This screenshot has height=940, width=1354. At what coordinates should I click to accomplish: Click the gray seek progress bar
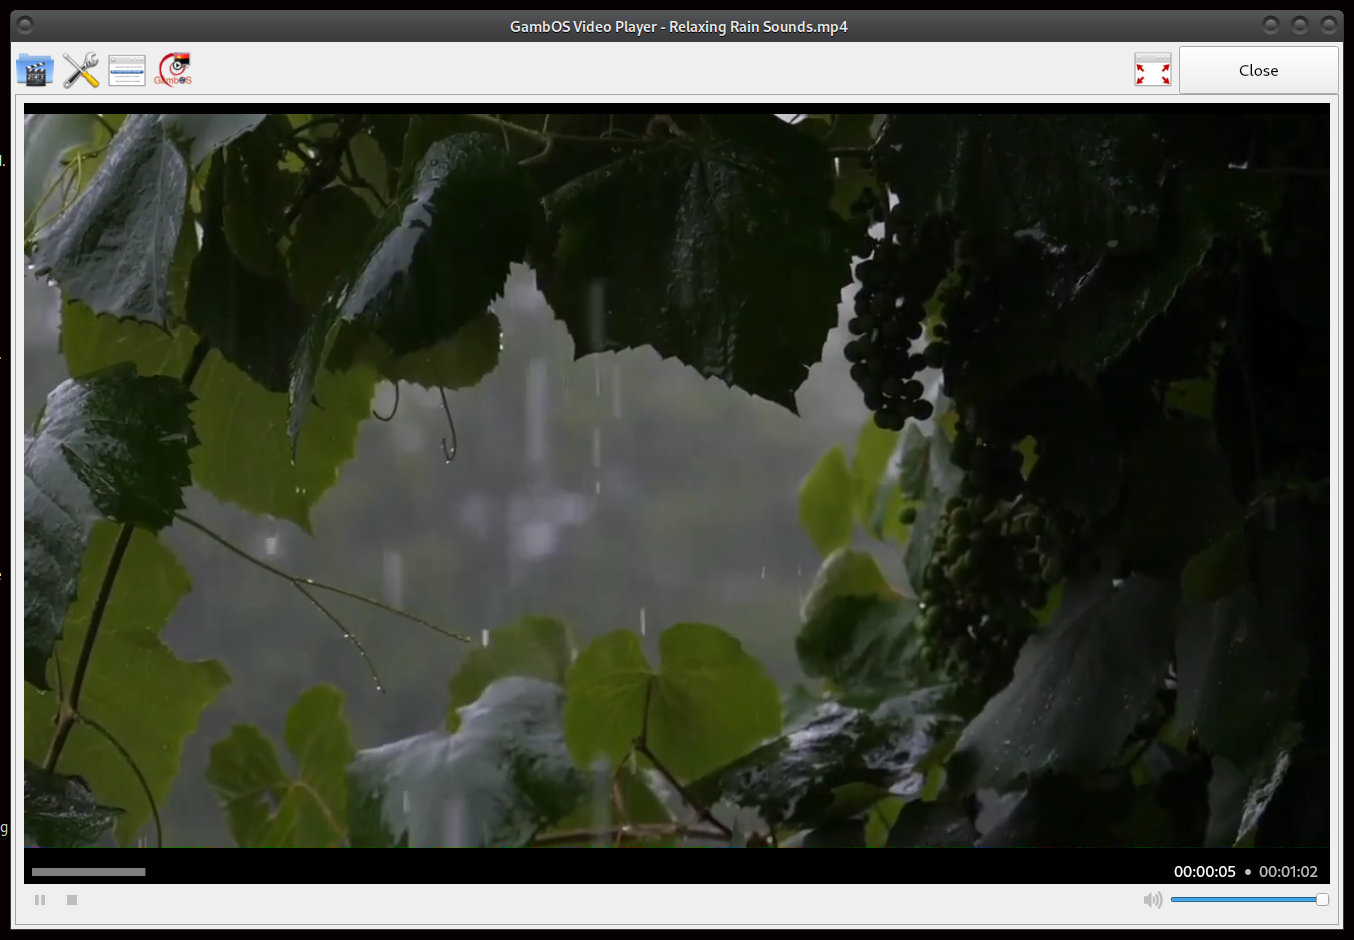click(88, 872)
